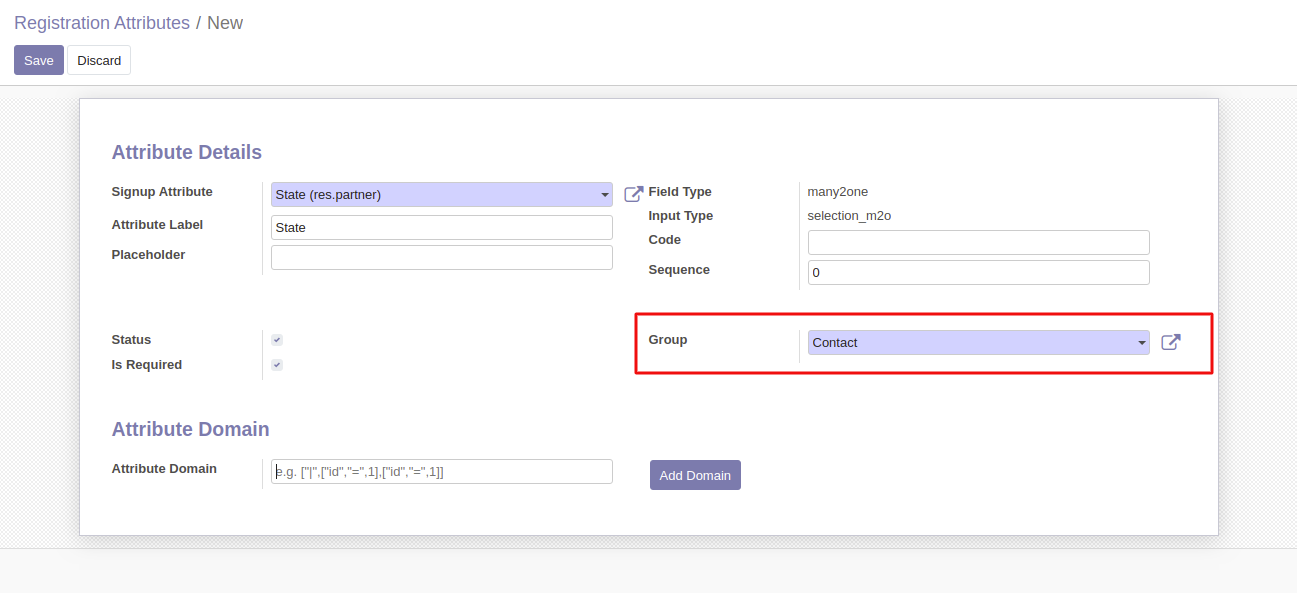Click the Code input field
The width and height of the screenshot is (1297, 593).
coord(978,242)
